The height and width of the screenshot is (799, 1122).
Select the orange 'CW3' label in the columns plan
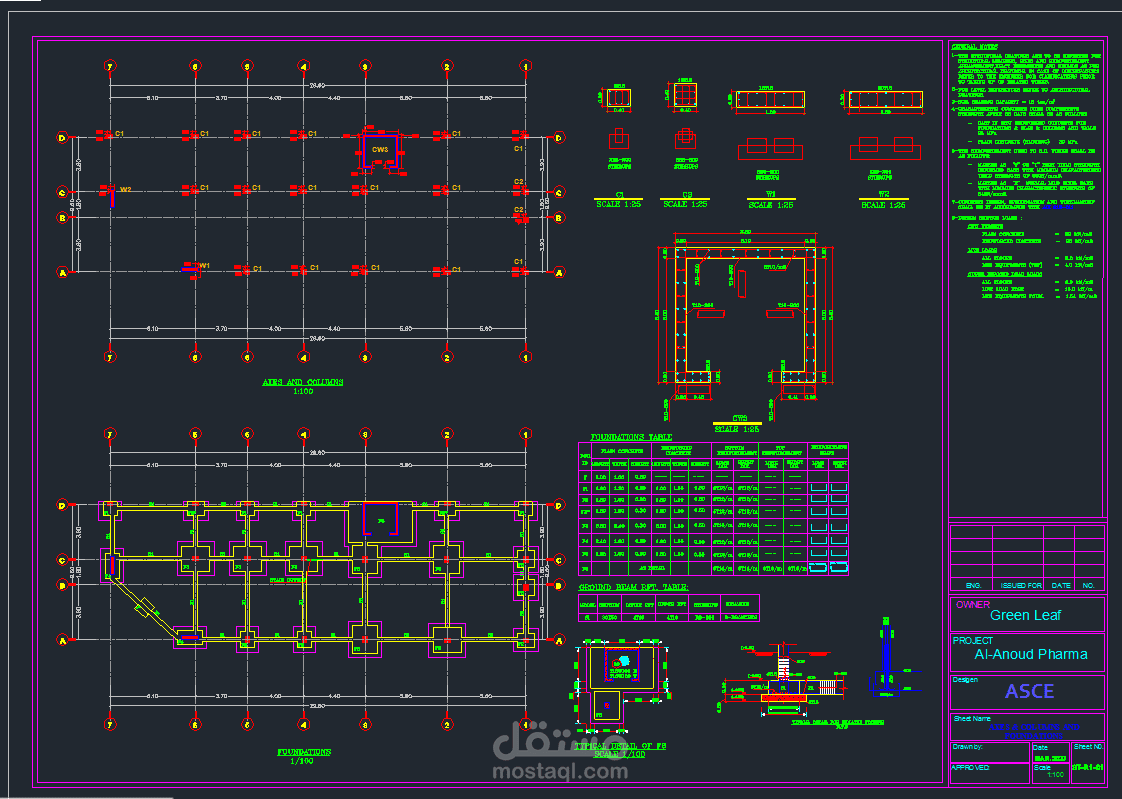click(x=380, y=149)
